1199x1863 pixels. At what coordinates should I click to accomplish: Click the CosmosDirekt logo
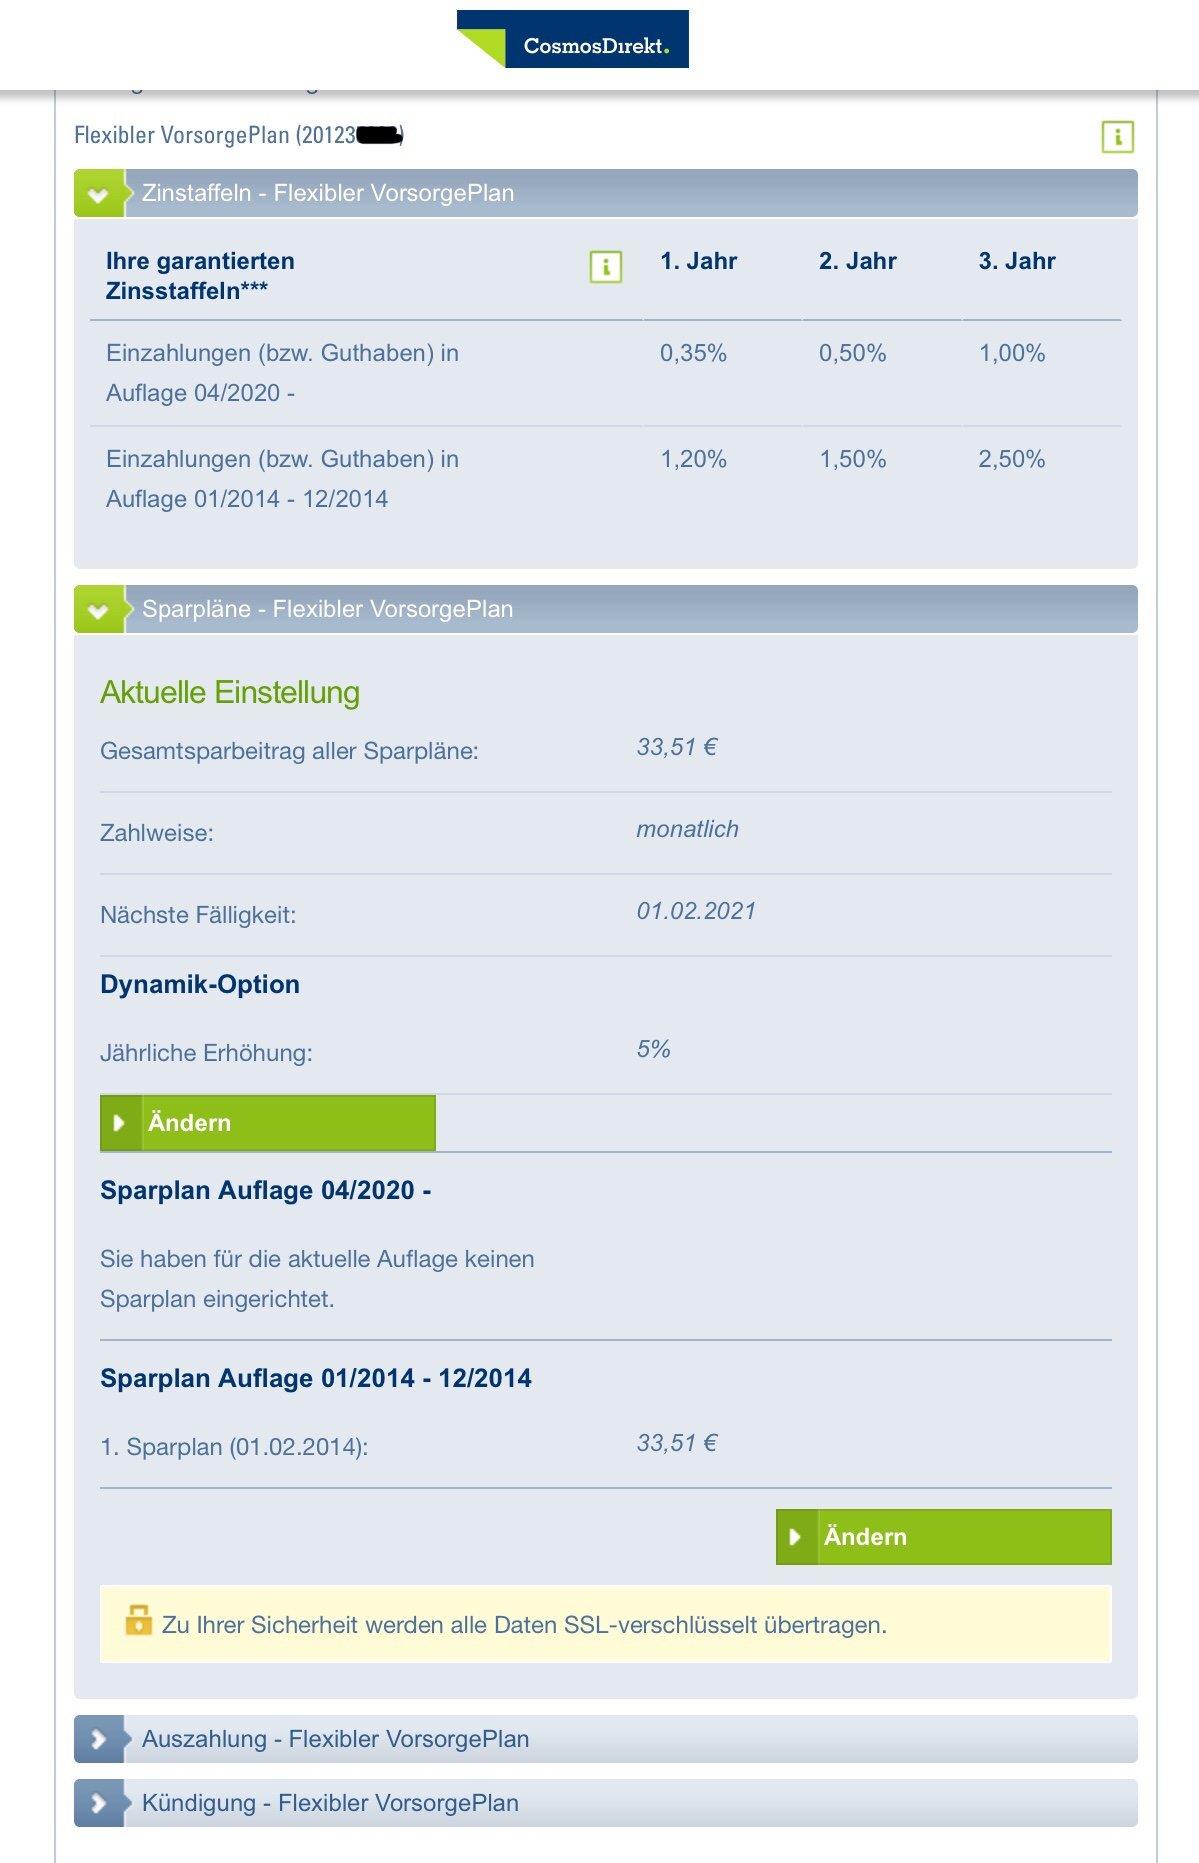pyautogui.click(x=572, y=40)
